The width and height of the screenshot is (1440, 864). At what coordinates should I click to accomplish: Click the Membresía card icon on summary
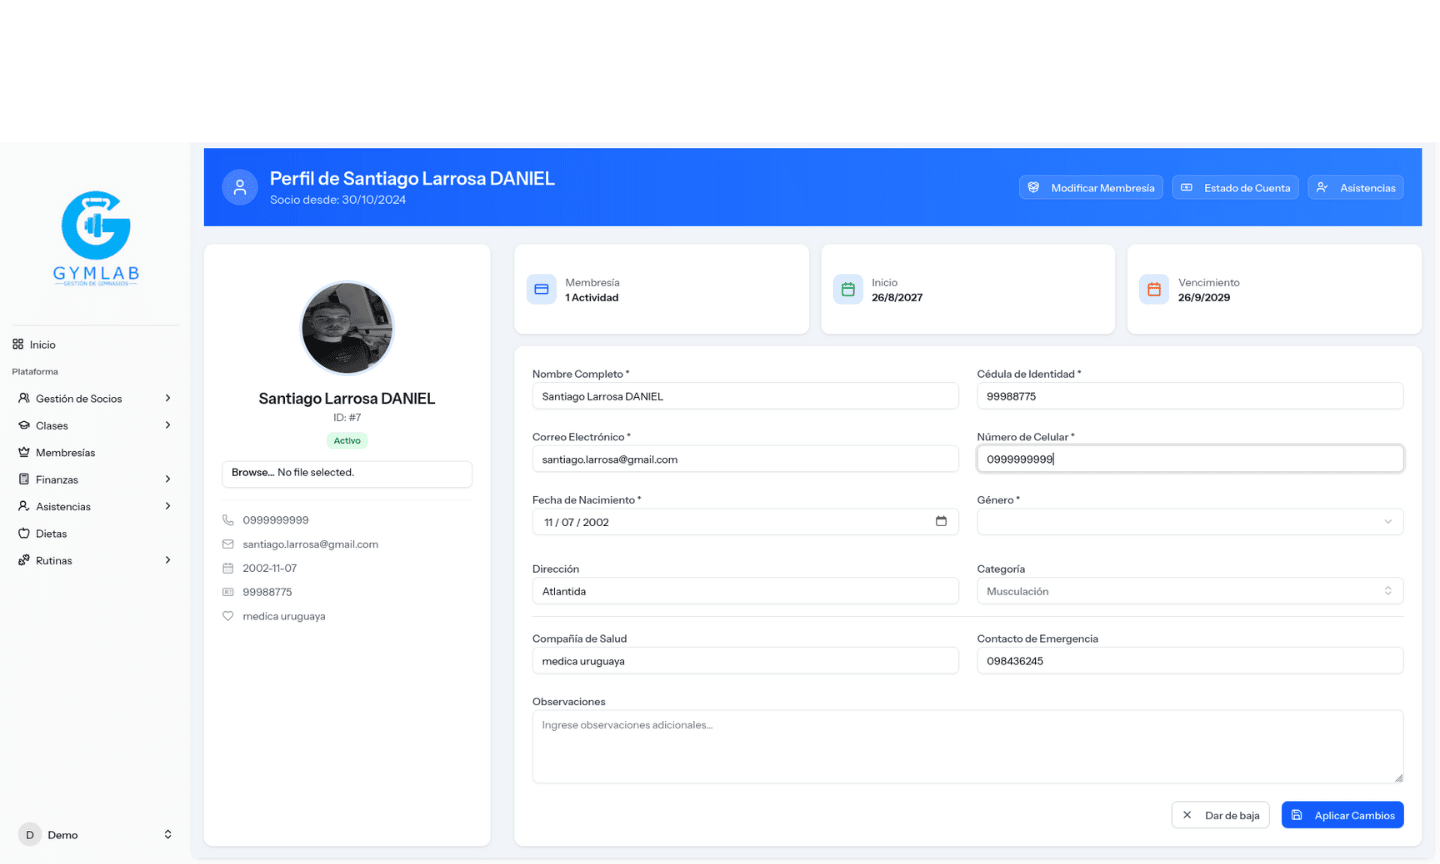coord(541,288)
